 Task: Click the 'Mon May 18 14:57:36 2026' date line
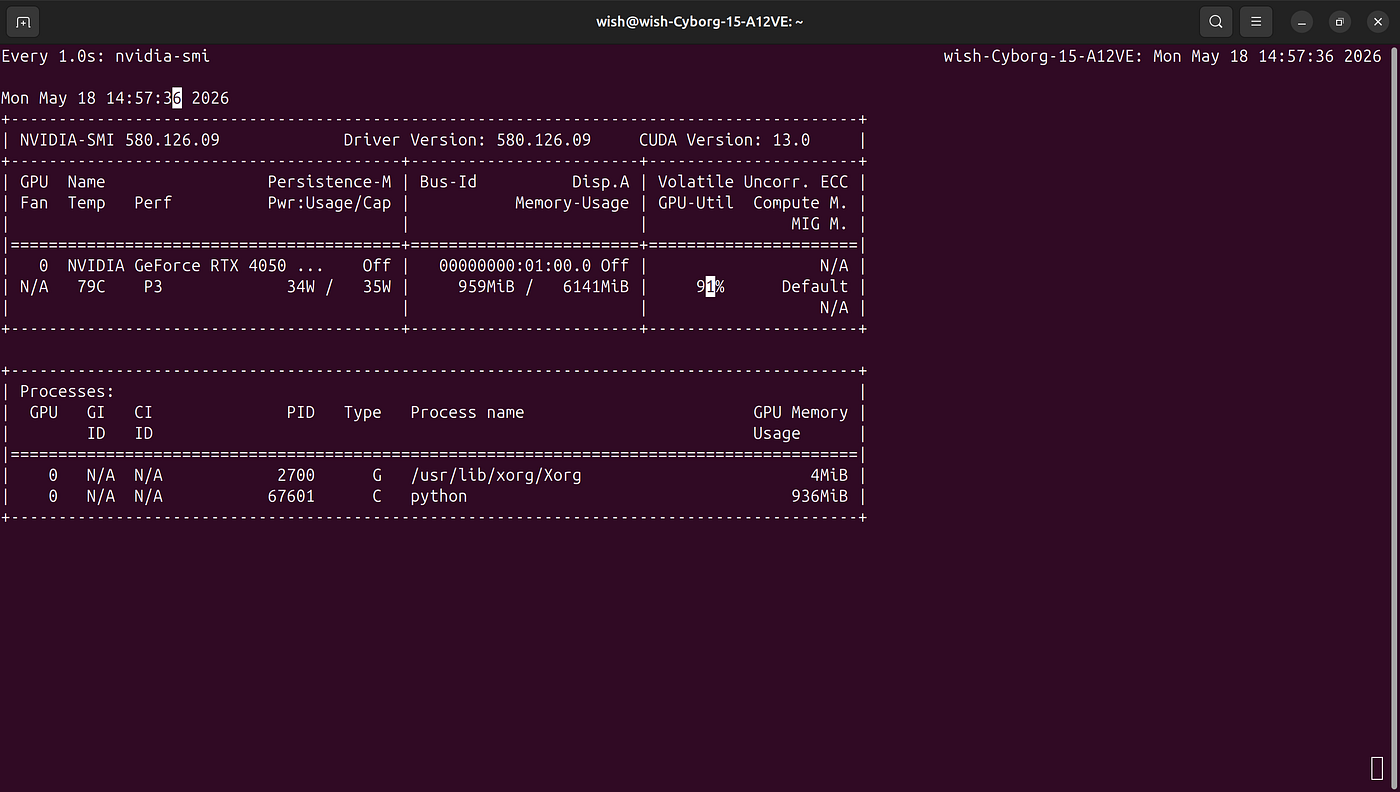[x=115, y=98]
